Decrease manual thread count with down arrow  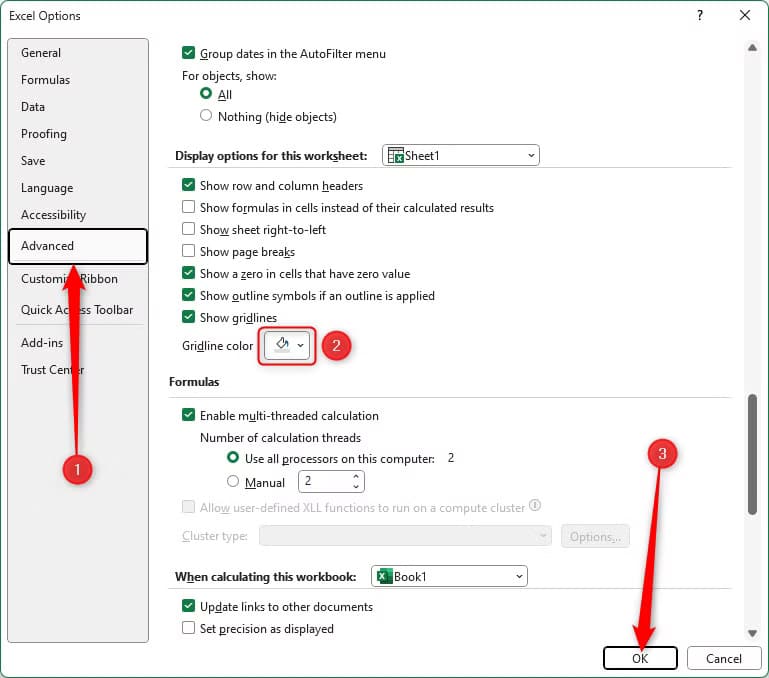point(356,487)
